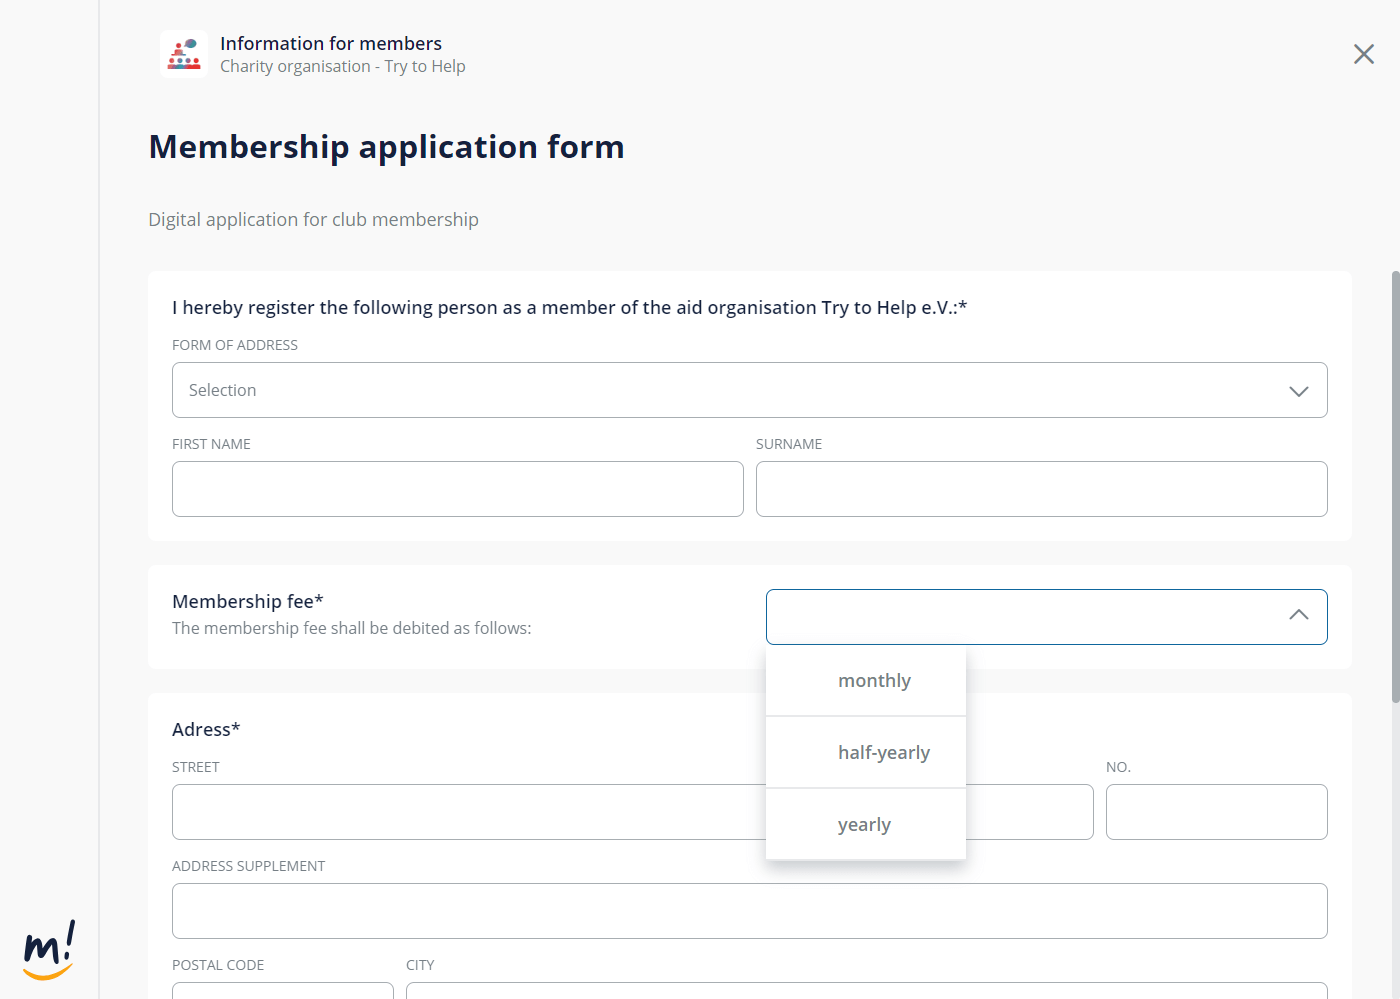
Task: Click the house No. input field
Action: click(1216, 812)
